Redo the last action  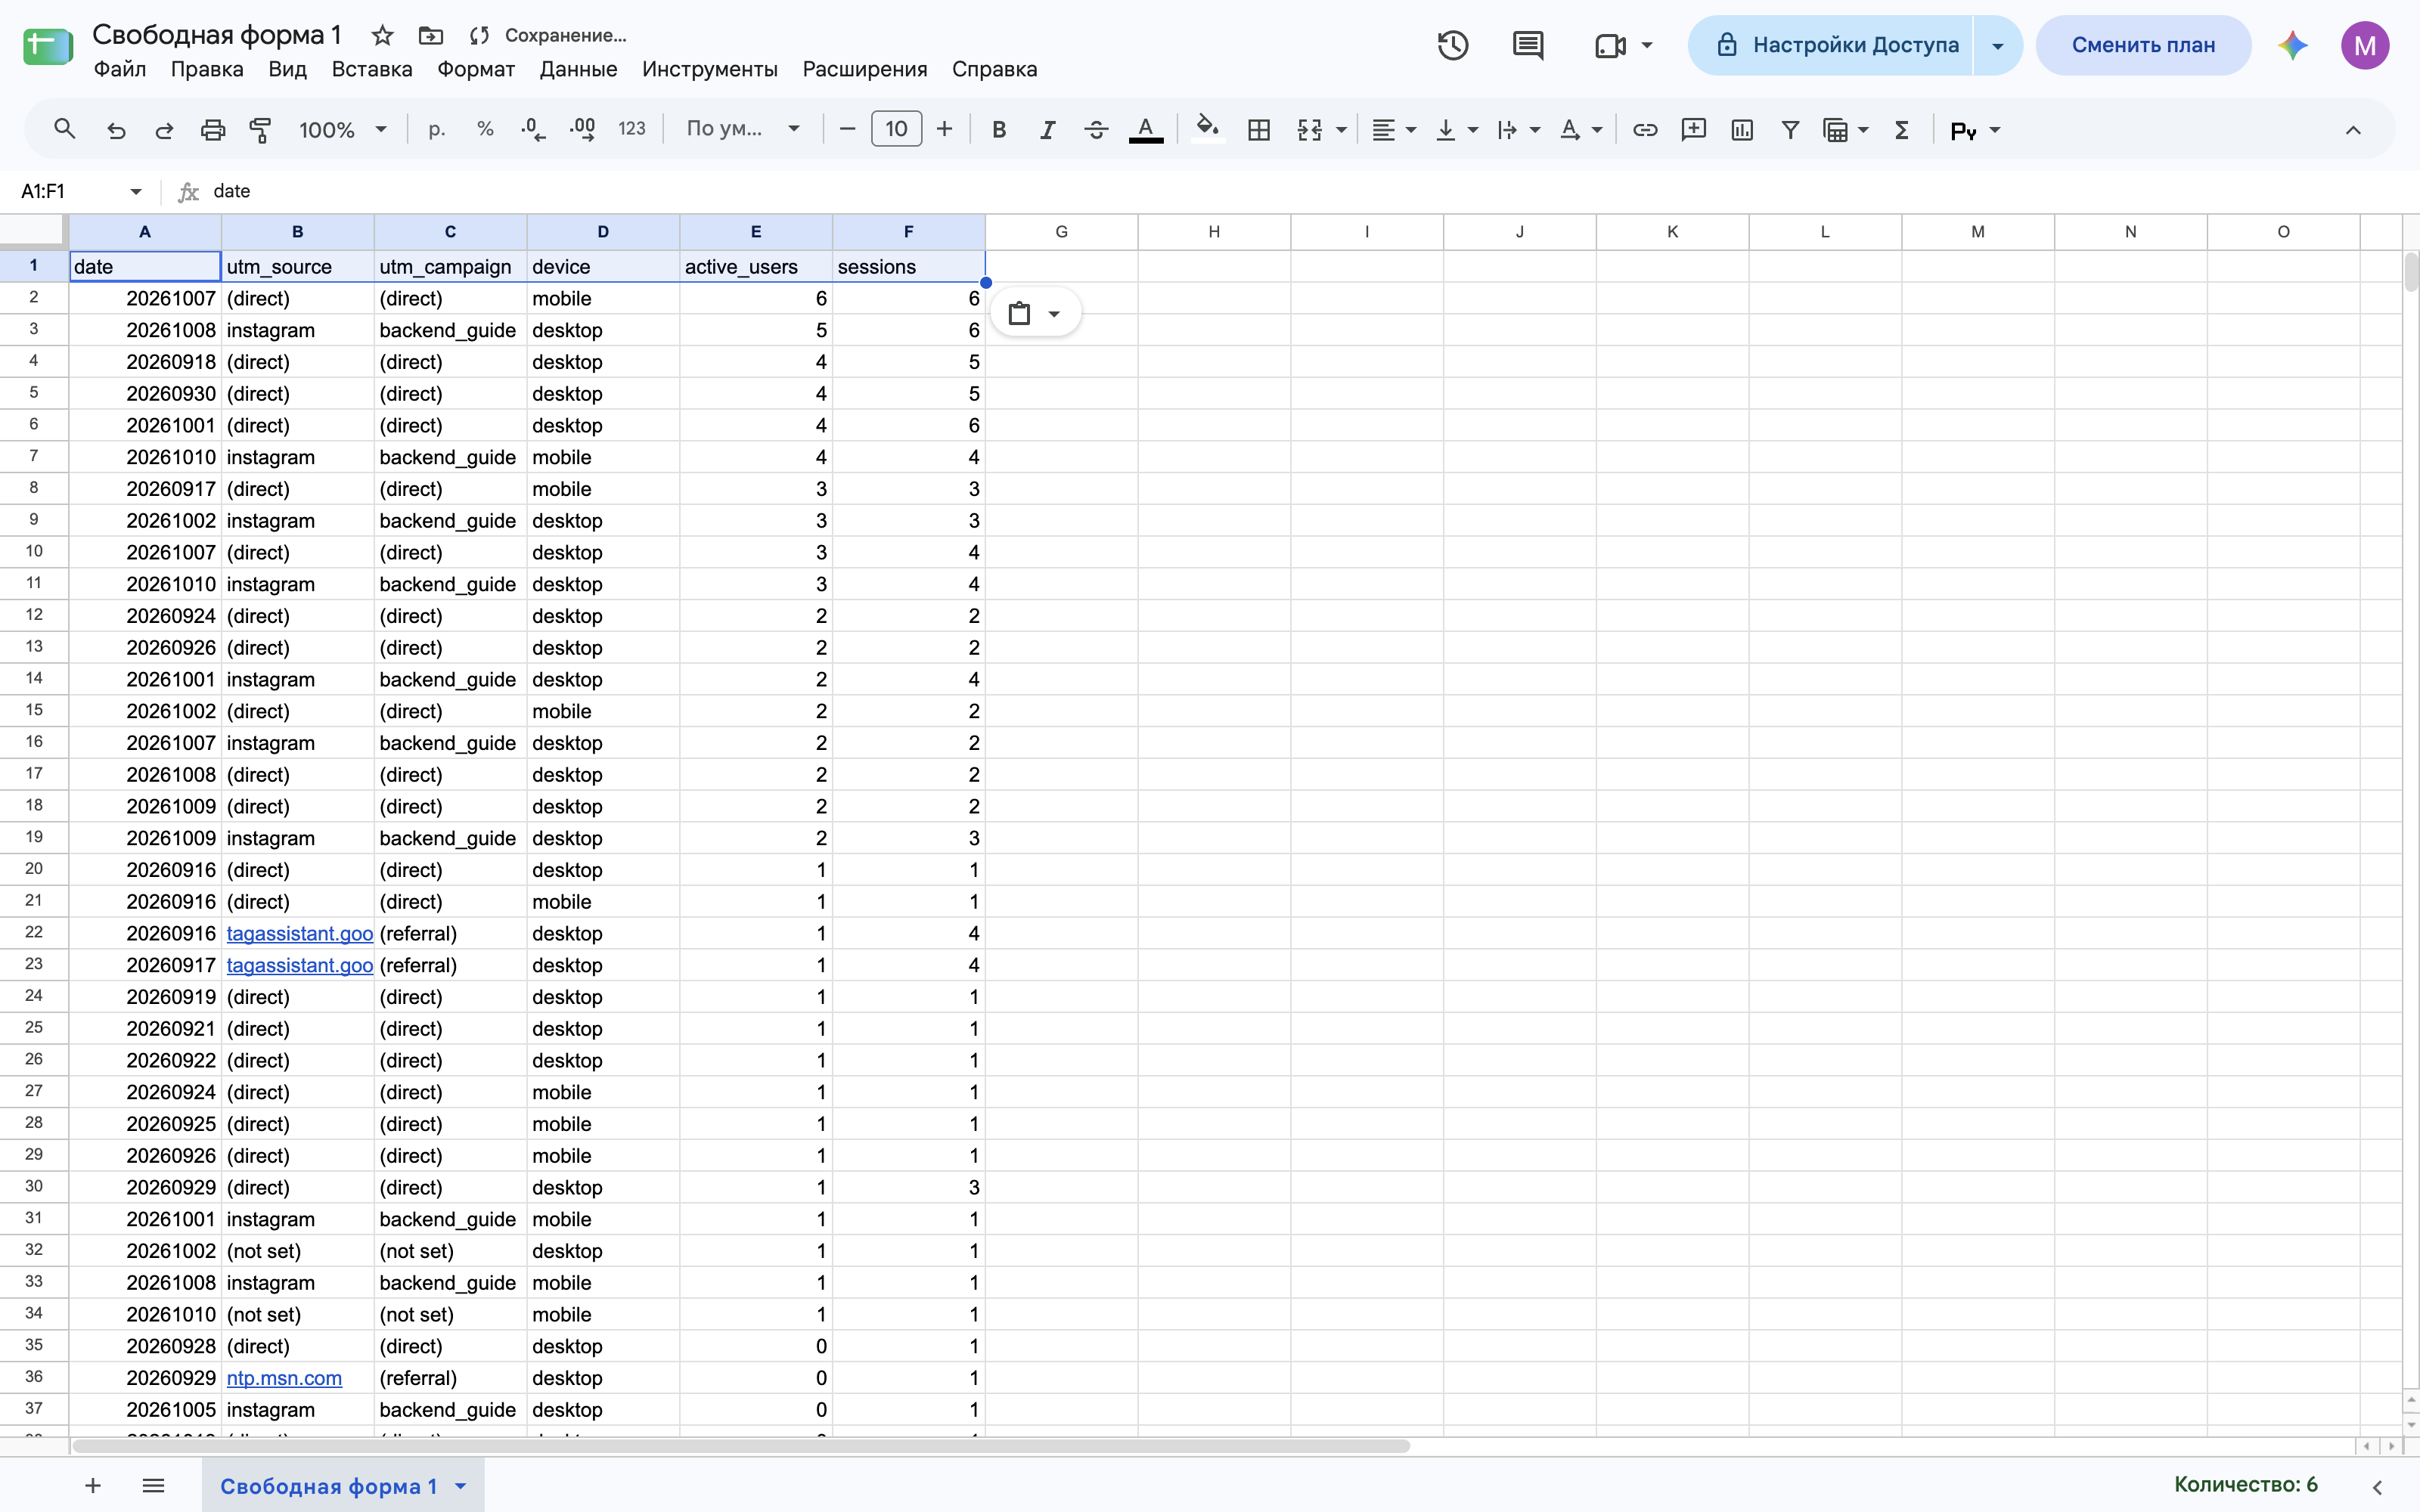[x=164, y=129]
